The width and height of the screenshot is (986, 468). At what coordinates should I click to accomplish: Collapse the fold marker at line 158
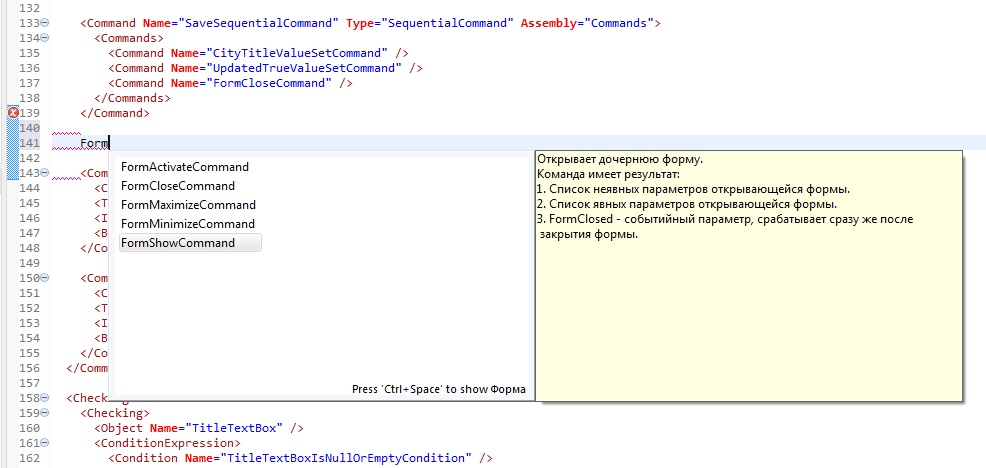[45, 398]
